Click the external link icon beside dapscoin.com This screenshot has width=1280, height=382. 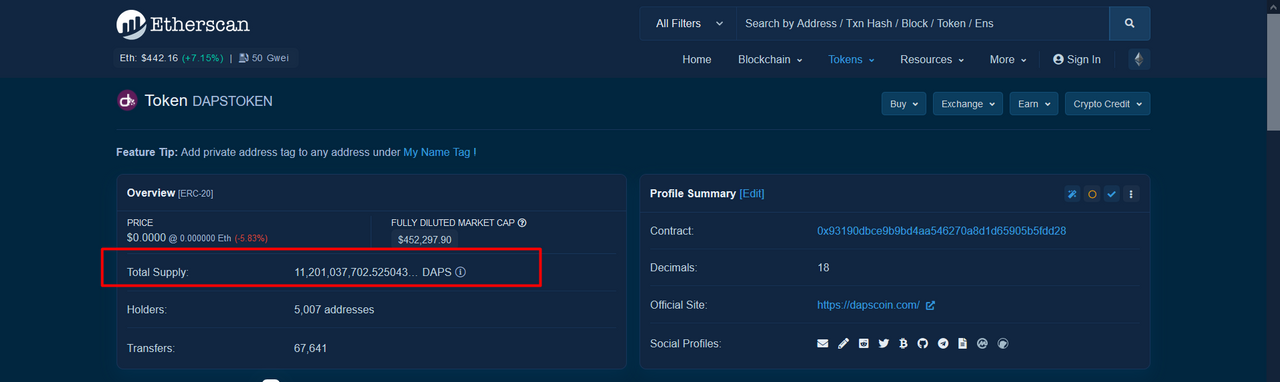pyautogui.click(x=930, y=305)
